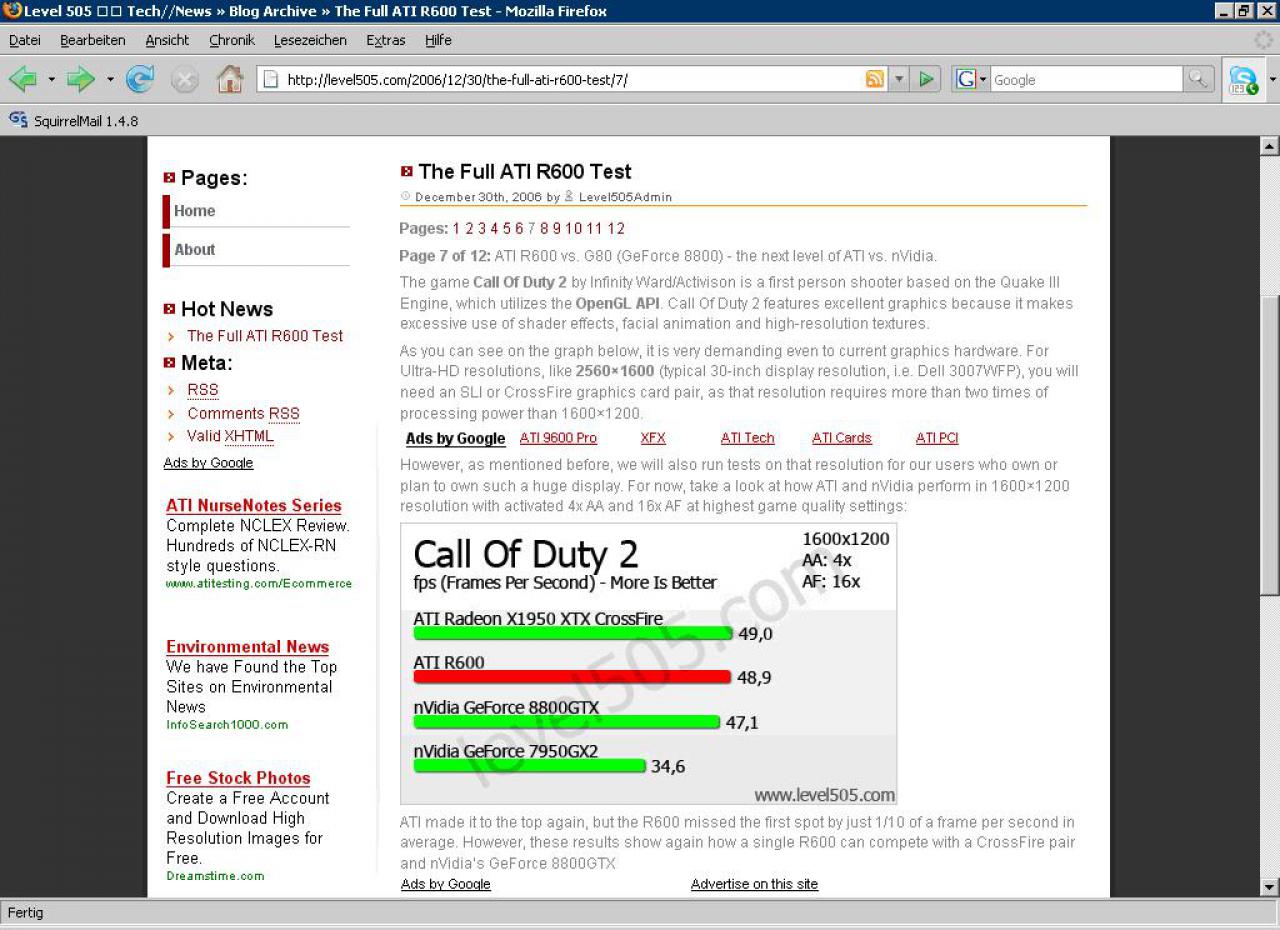Click Dreamstime.com ad URL
Viewport: 1280px width, 930px height.
[215, 876]
